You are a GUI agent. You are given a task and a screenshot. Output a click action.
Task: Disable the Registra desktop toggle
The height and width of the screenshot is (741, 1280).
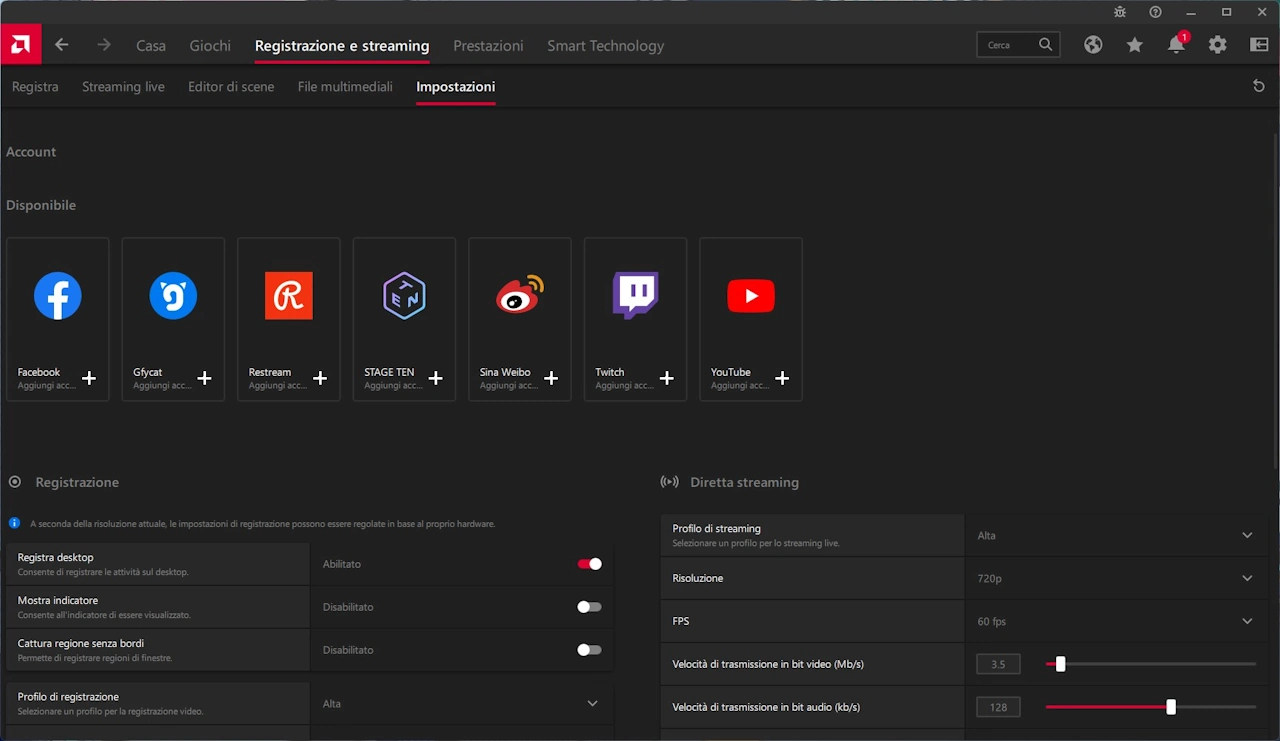pos(589,564)
